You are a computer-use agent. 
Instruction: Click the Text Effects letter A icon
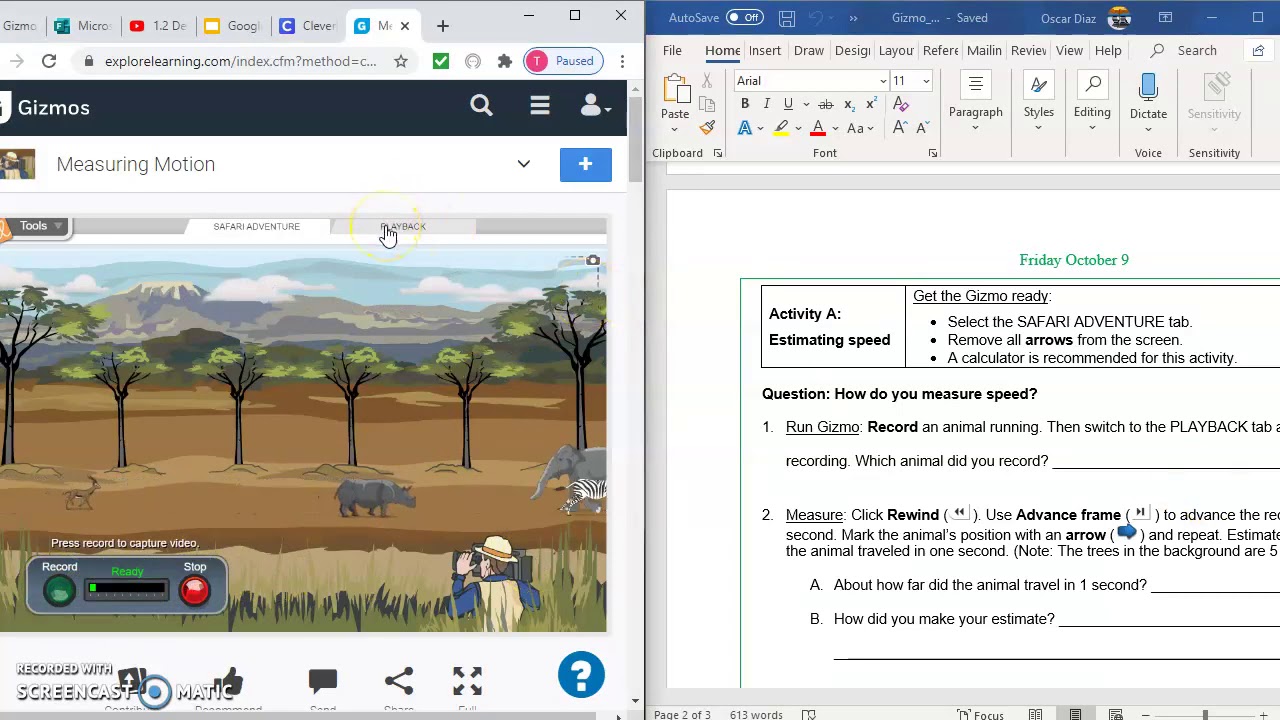(x=745, y=128)
